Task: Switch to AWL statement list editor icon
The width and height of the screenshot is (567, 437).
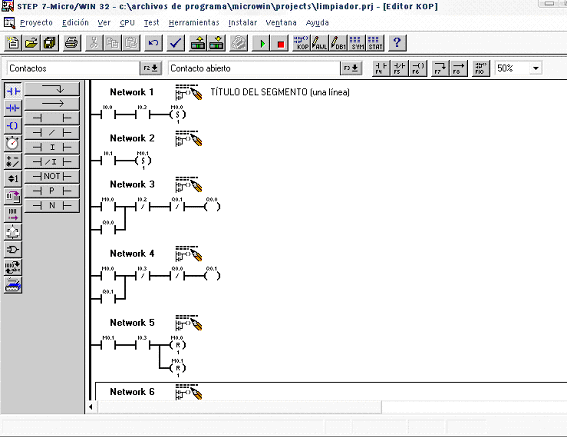Action: pyautogui.click(x=320, y=43)
